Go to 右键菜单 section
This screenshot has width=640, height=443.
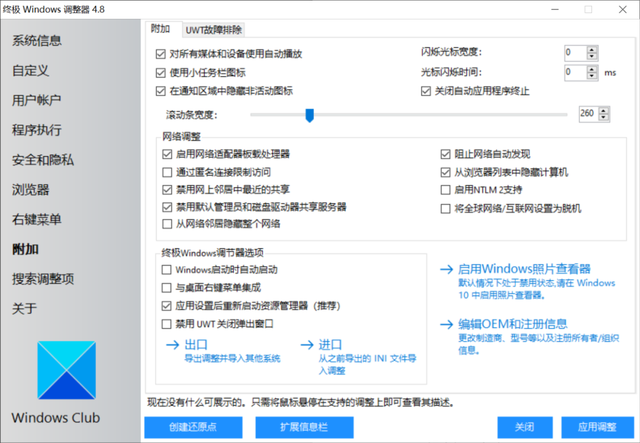click(37, 219)
